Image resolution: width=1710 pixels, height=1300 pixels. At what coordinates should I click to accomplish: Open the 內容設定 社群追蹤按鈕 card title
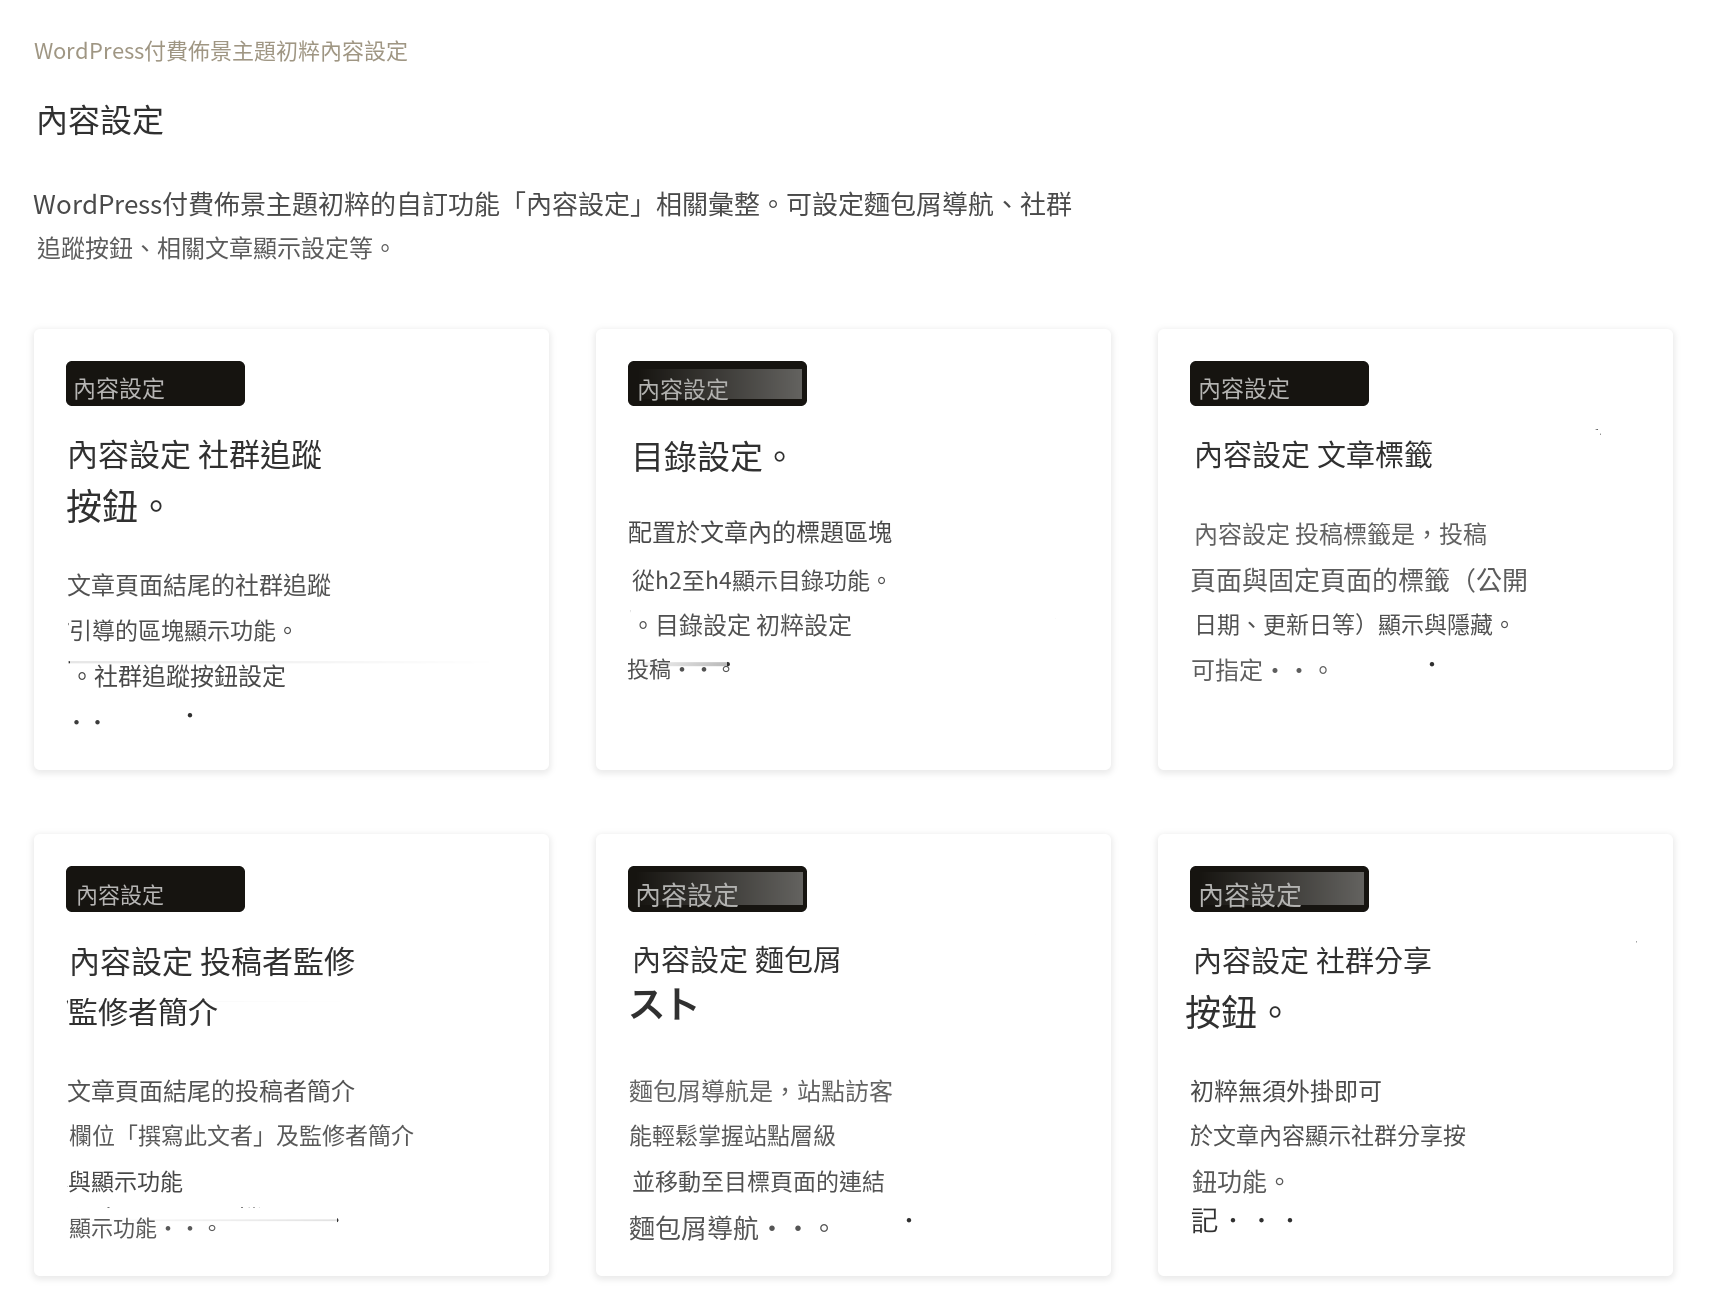195,481
